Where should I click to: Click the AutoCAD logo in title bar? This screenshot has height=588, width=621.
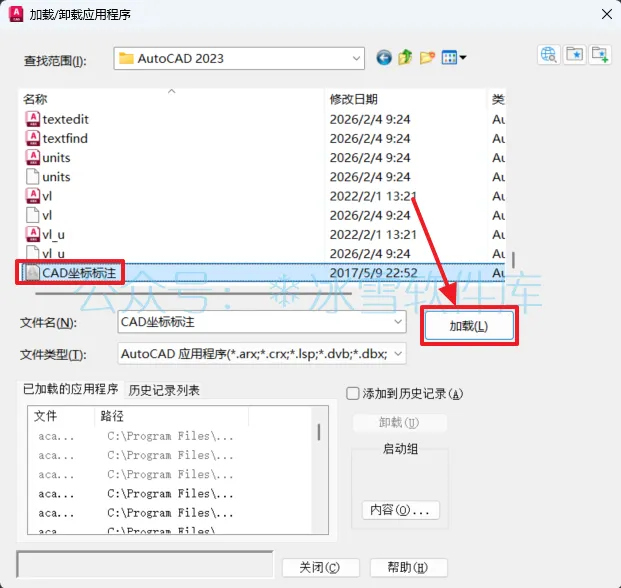click(x=16, y=14)
